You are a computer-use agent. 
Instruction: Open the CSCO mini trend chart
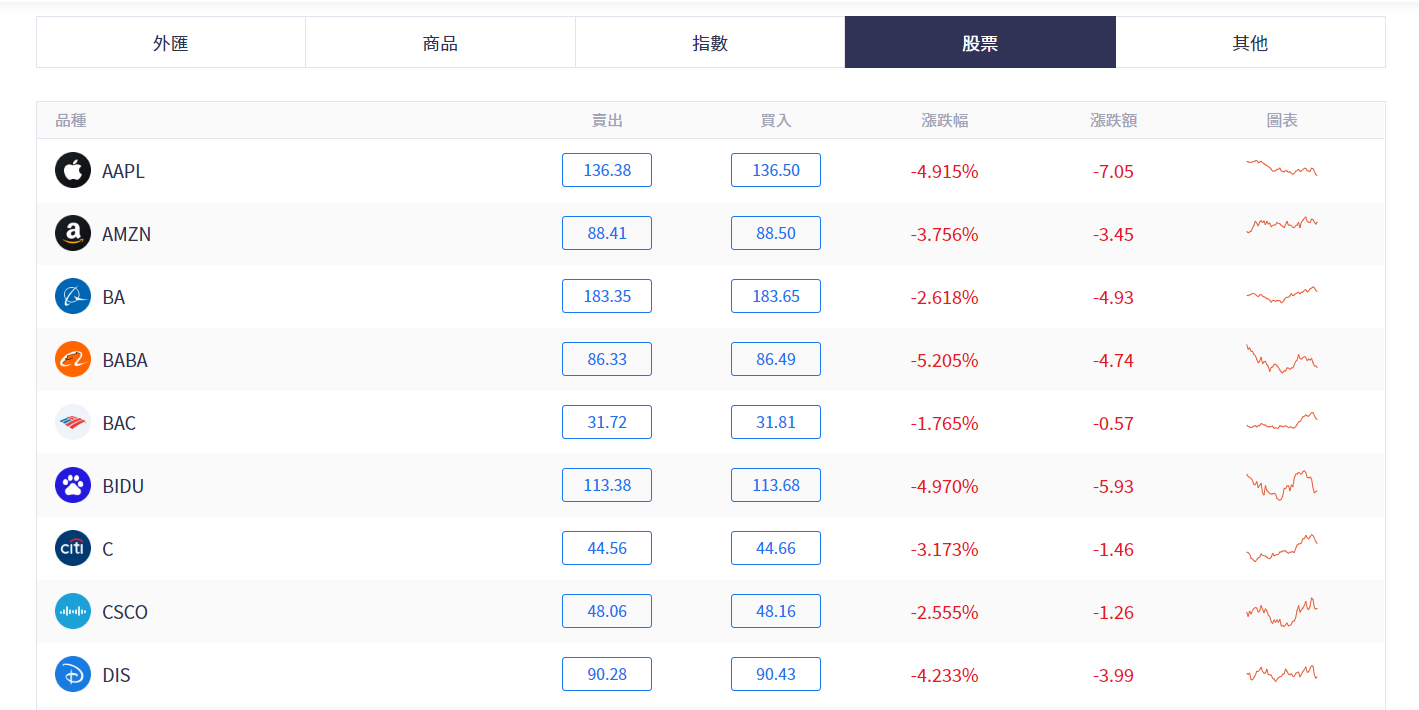tap(1282, 611)
